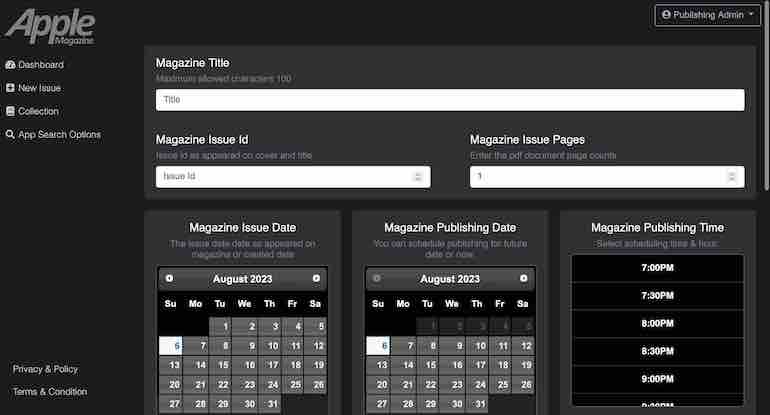Open the Privacy & Policy link
Screen dimensions: 770x415
click(45, 369)
